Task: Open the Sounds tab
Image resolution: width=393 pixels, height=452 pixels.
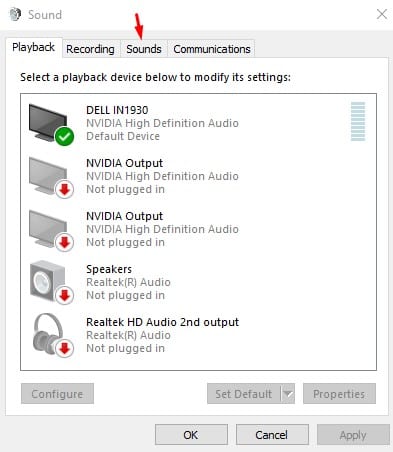Action: 144,49
